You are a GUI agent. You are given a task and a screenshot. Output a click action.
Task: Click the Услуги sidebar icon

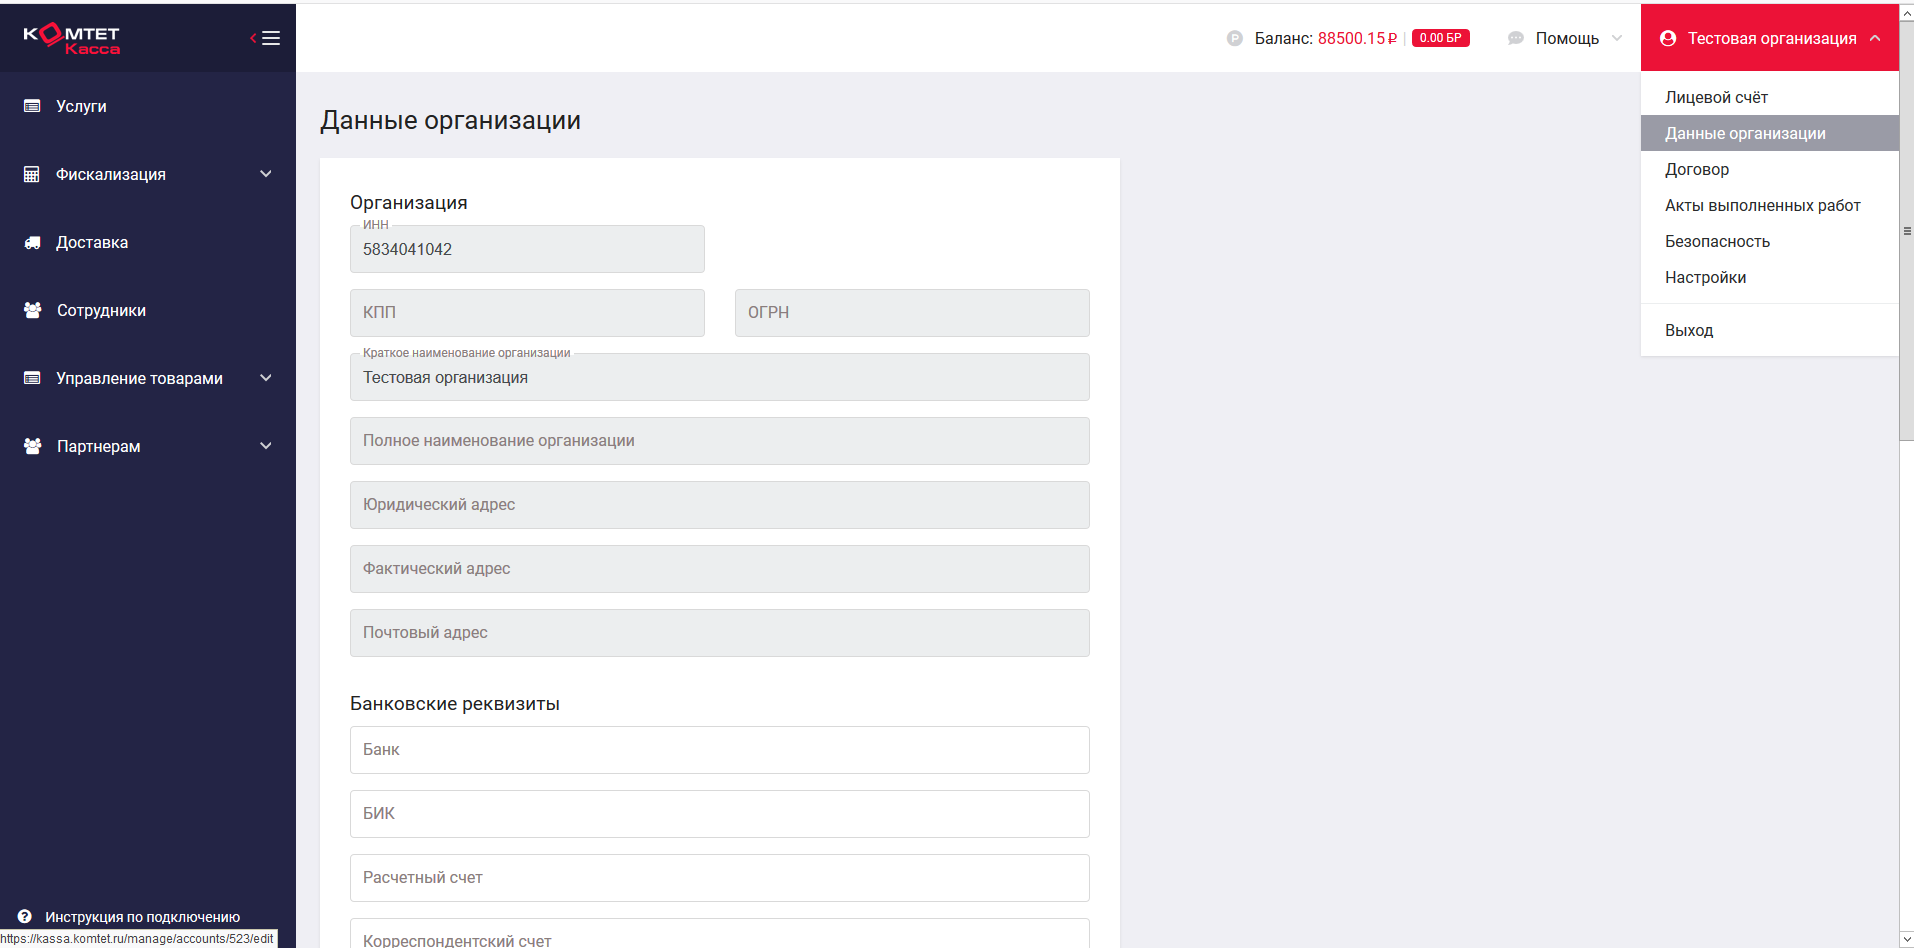32,106
